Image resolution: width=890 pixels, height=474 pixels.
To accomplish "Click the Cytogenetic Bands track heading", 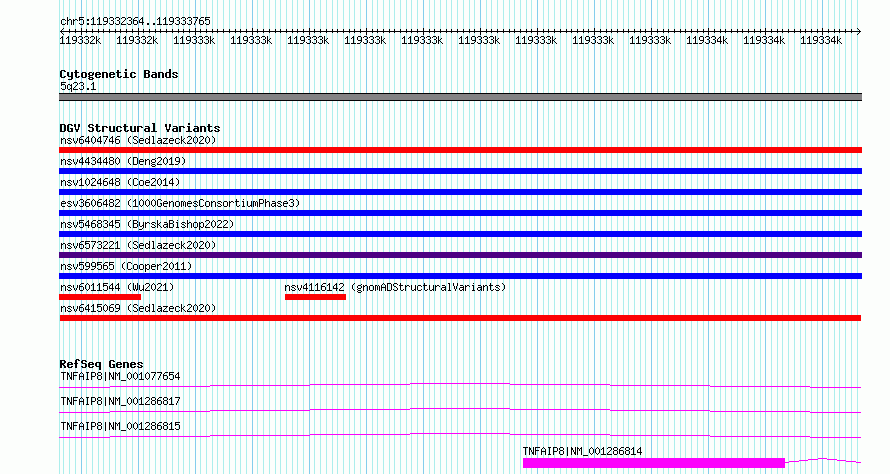I will pos(119,74).
